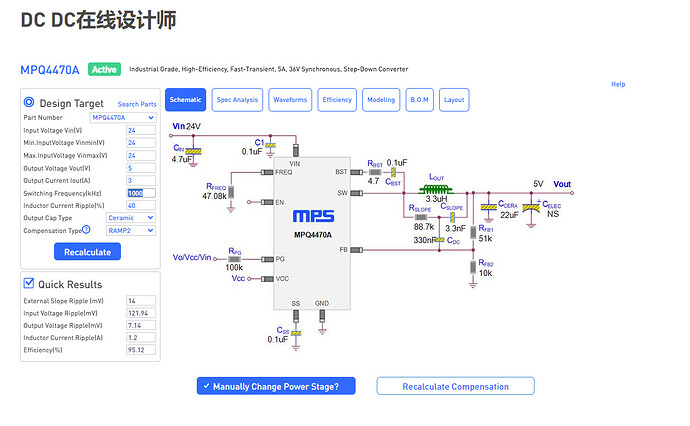Click the converter description text
Viewport: 690px width, 426px height.
coord(268,69)
